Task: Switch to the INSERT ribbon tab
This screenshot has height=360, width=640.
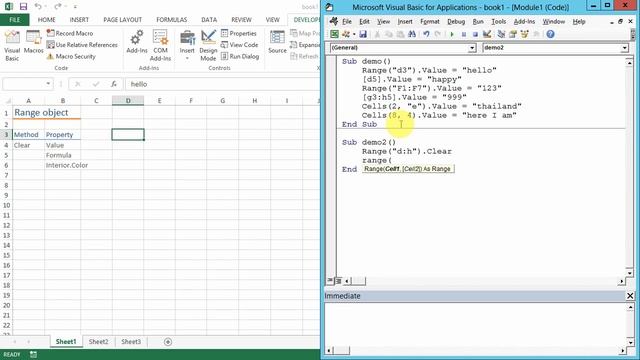Action: click(x=79, y=20)
